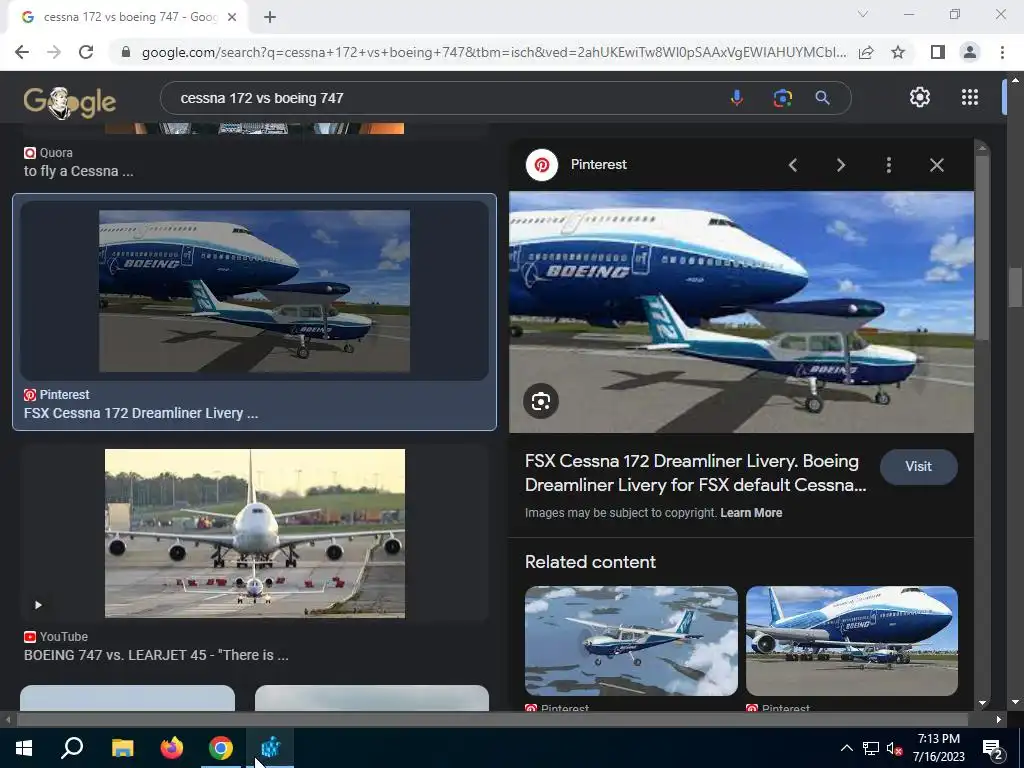Click the Visit button
Screen dimensions: 1024x768
click(918, 466)
